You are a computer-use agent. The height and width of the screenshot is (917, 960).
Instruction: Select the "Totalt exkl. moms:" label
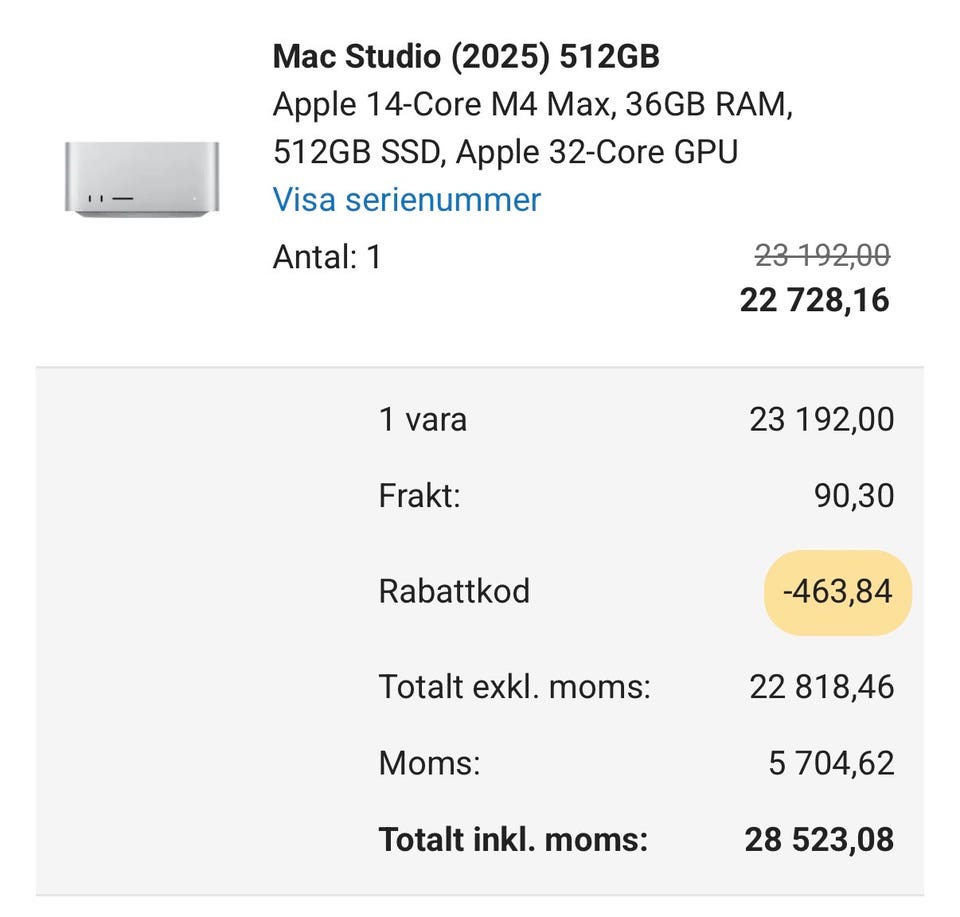click(x=514, y=687)
